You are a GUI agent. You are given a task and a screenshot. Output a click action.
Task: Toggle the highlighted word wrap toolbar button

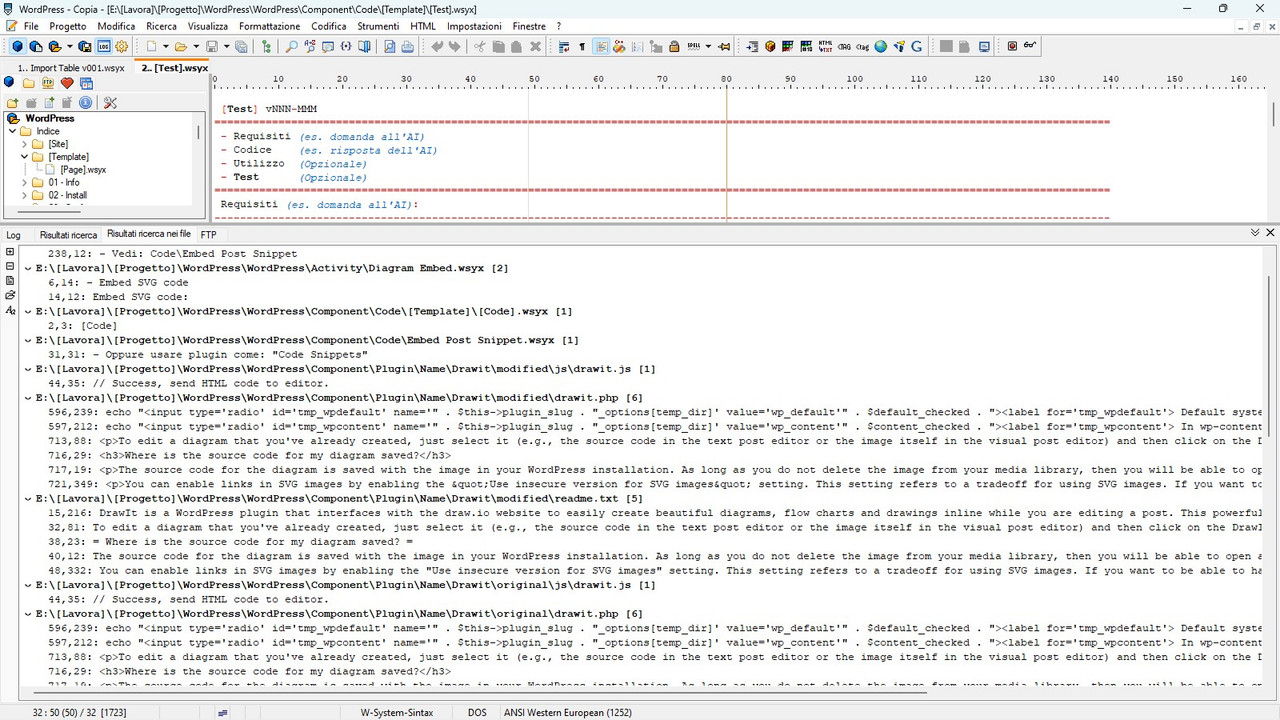pos(602,46)
